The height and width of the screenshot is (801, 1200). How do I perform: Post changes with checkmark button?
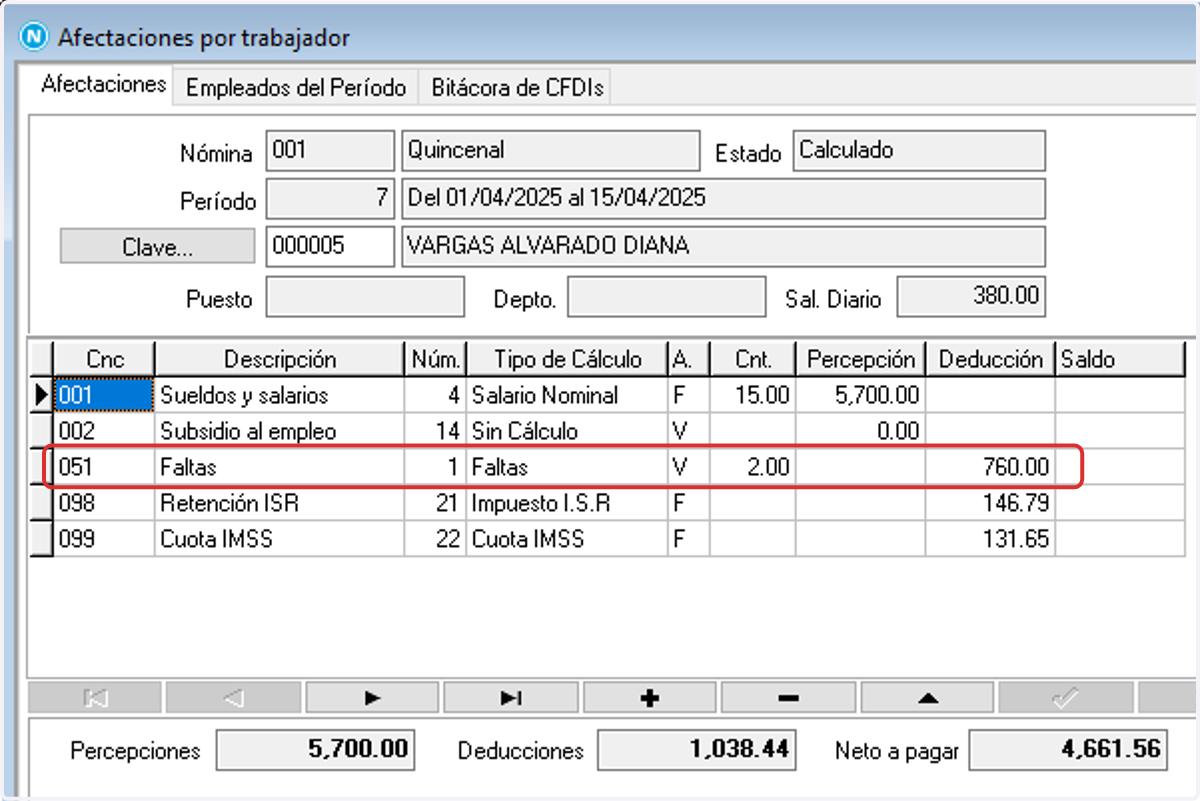1066,699
